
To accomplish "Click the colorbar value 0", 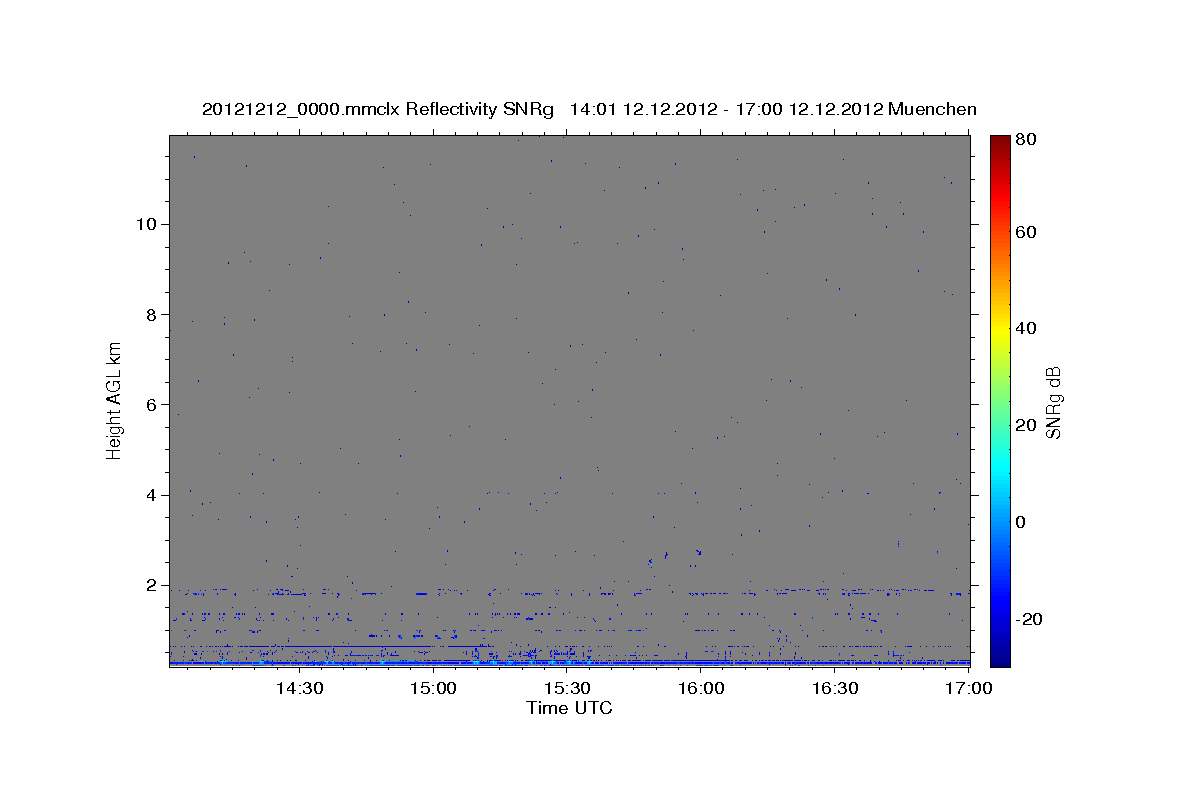I will pyautogui.click(x=1023, y=522).
